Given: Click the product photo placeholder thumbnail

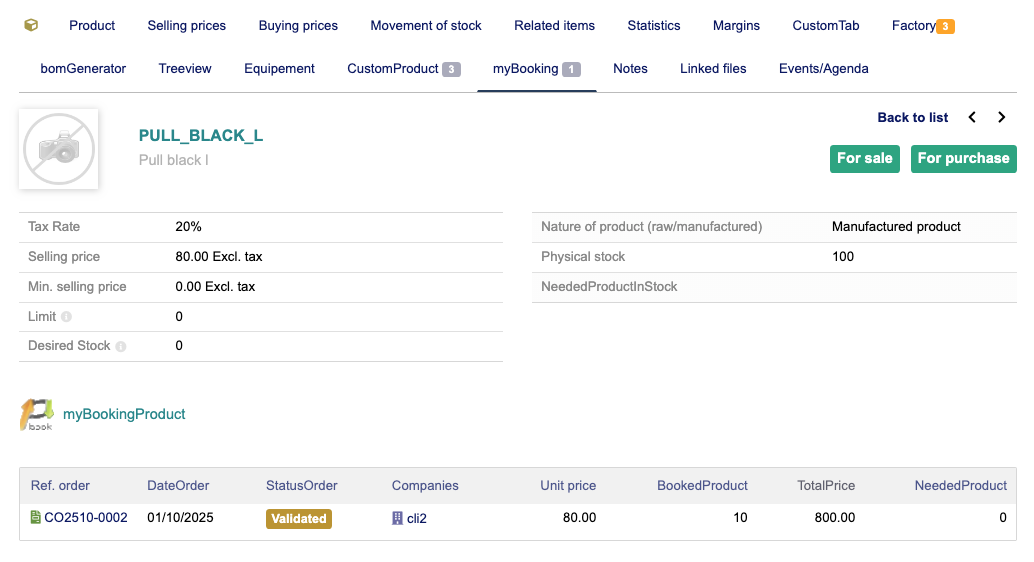Looking at the screenshot, I should point(59,149).
